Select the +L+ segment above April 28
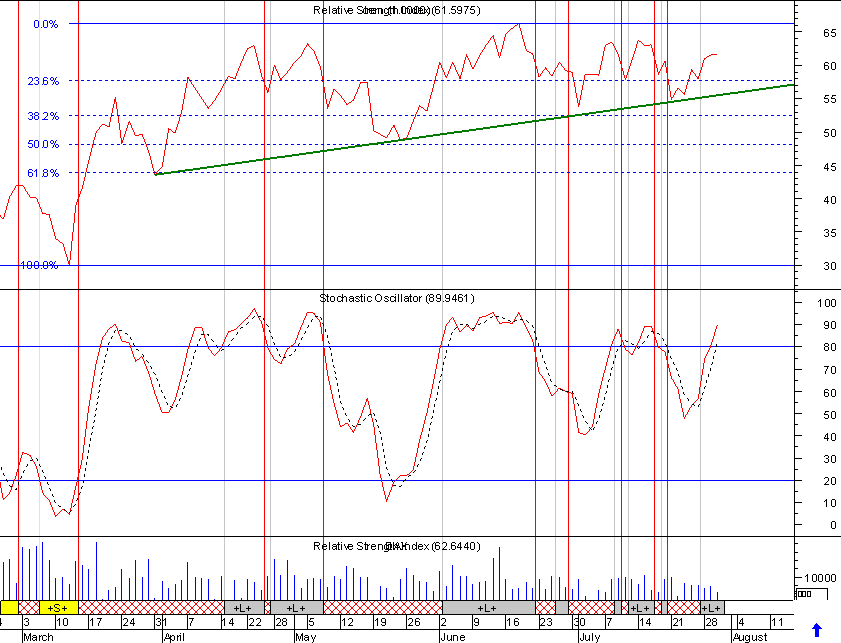Viewport: 841px width, 643px height. tap(297, 608)
